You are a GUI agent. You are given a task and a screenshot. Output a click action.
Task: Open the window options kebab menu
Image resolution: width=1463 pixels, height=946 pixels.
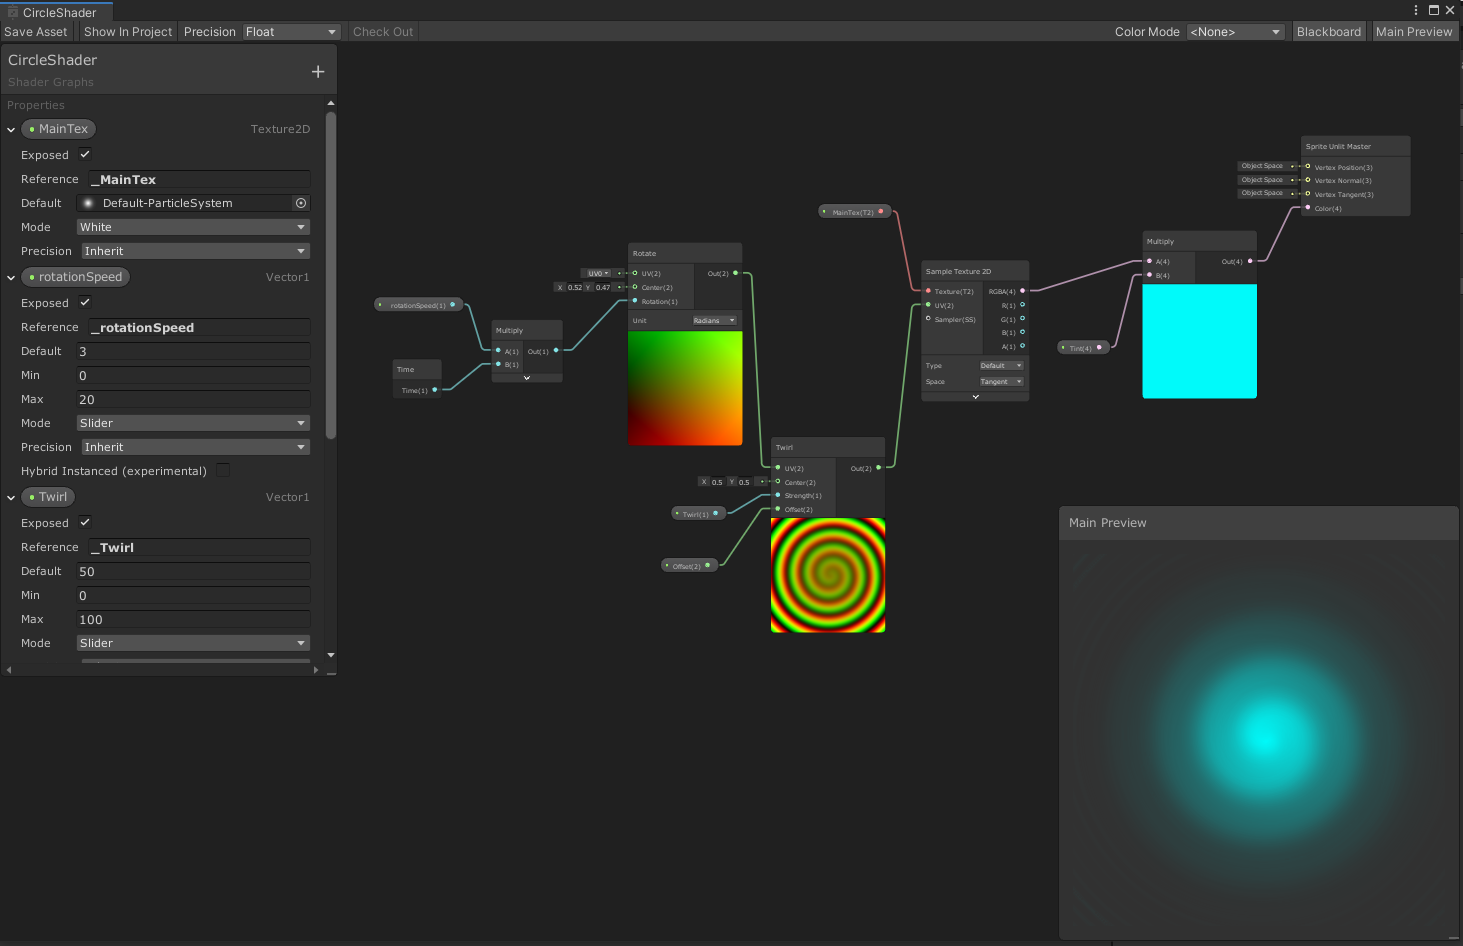[x=1416, y=10]
